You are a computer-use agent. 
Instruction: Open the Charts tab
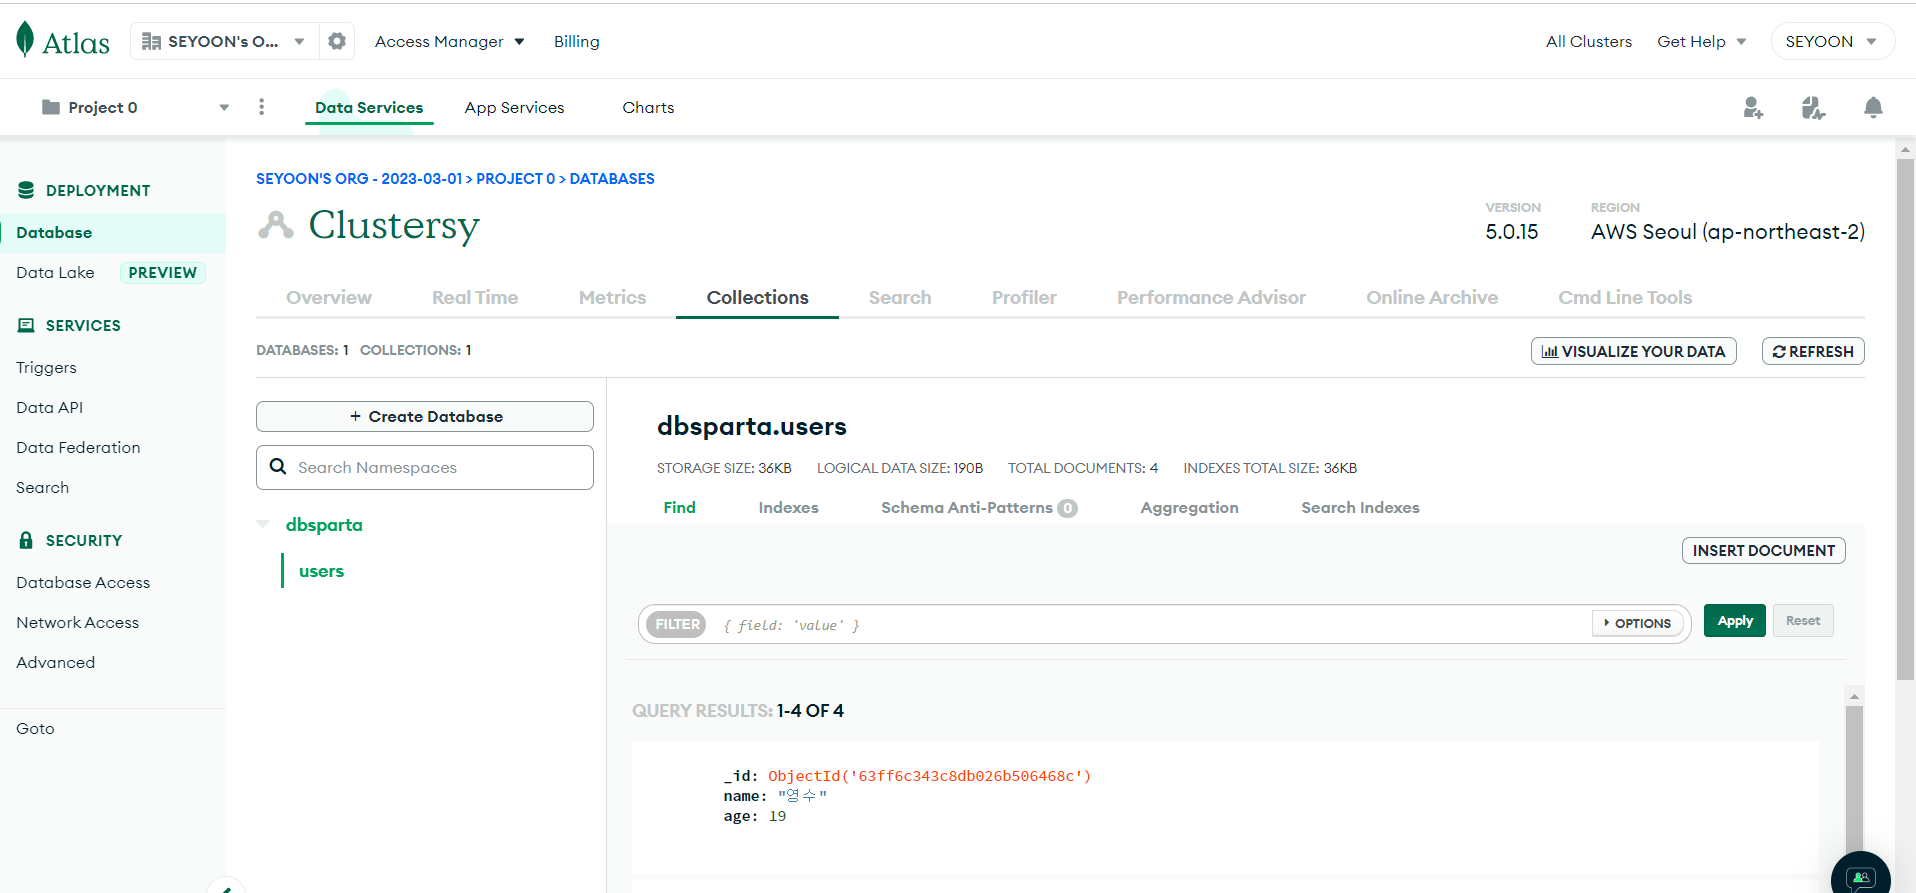pyautogui.click(x=648, y=107)
